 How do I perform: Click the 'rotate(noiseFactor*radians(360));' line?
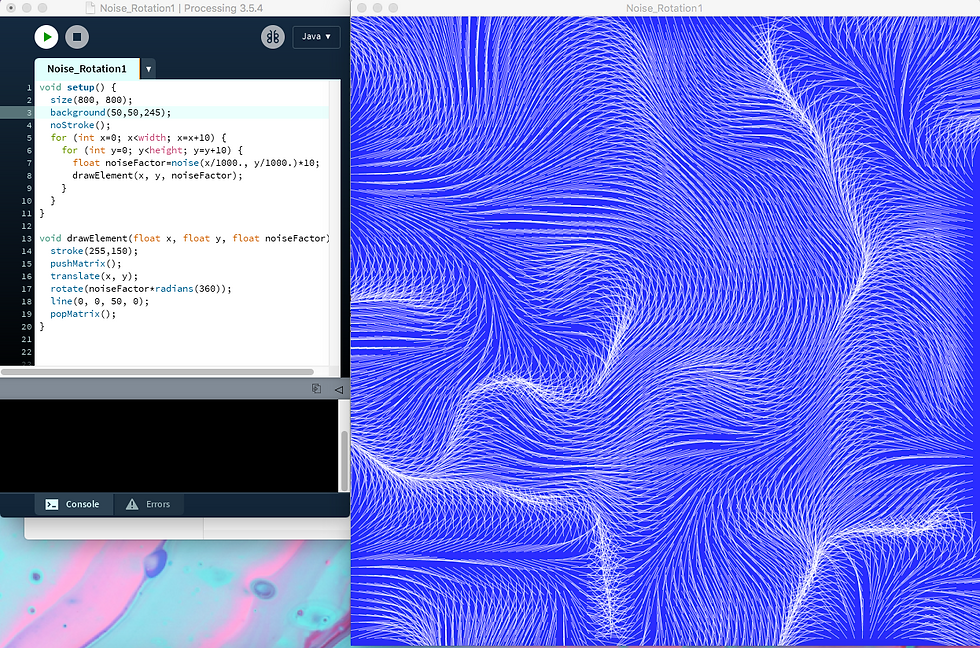[x=141, y=289]
